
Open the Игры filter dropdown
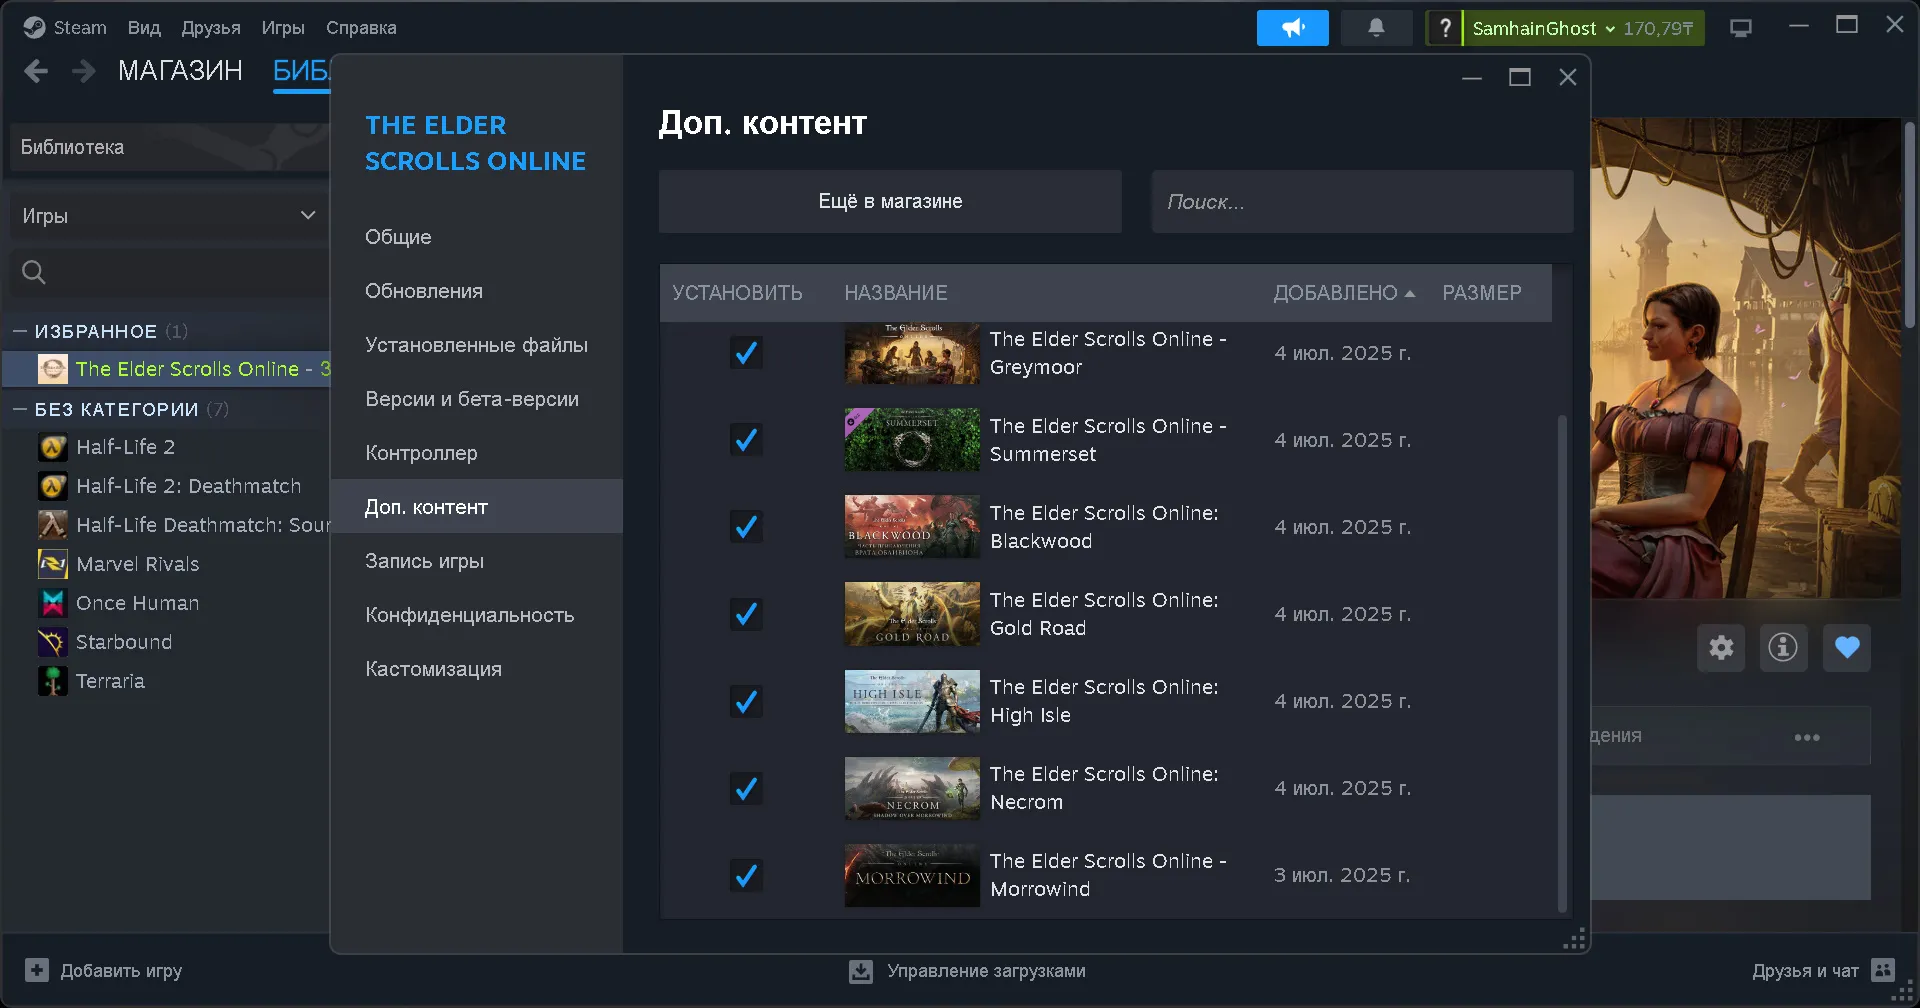pos(168,216)
